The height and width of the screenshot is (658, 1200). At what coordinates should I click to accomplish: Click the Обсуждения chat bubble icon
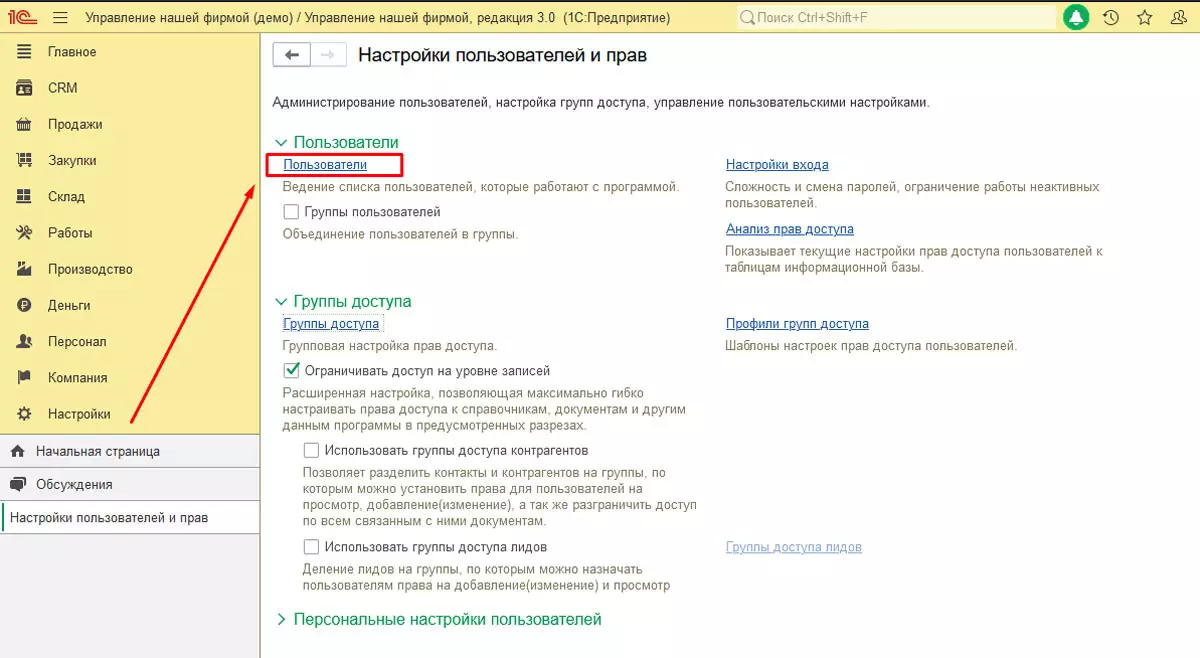[x=17, y=484]
